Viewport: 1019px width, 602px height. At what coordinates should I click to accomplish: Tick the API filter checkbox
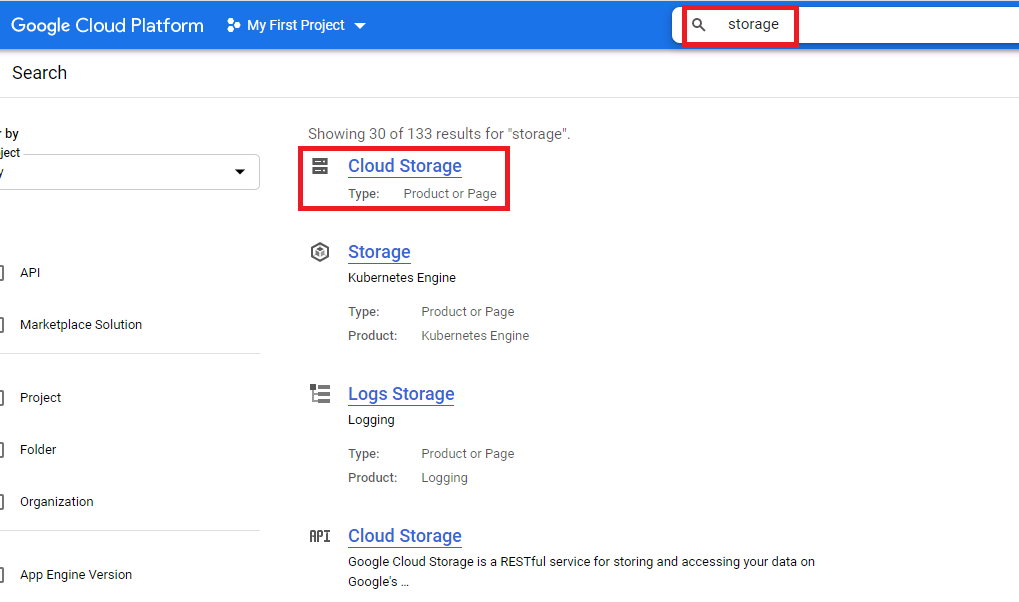2,273
